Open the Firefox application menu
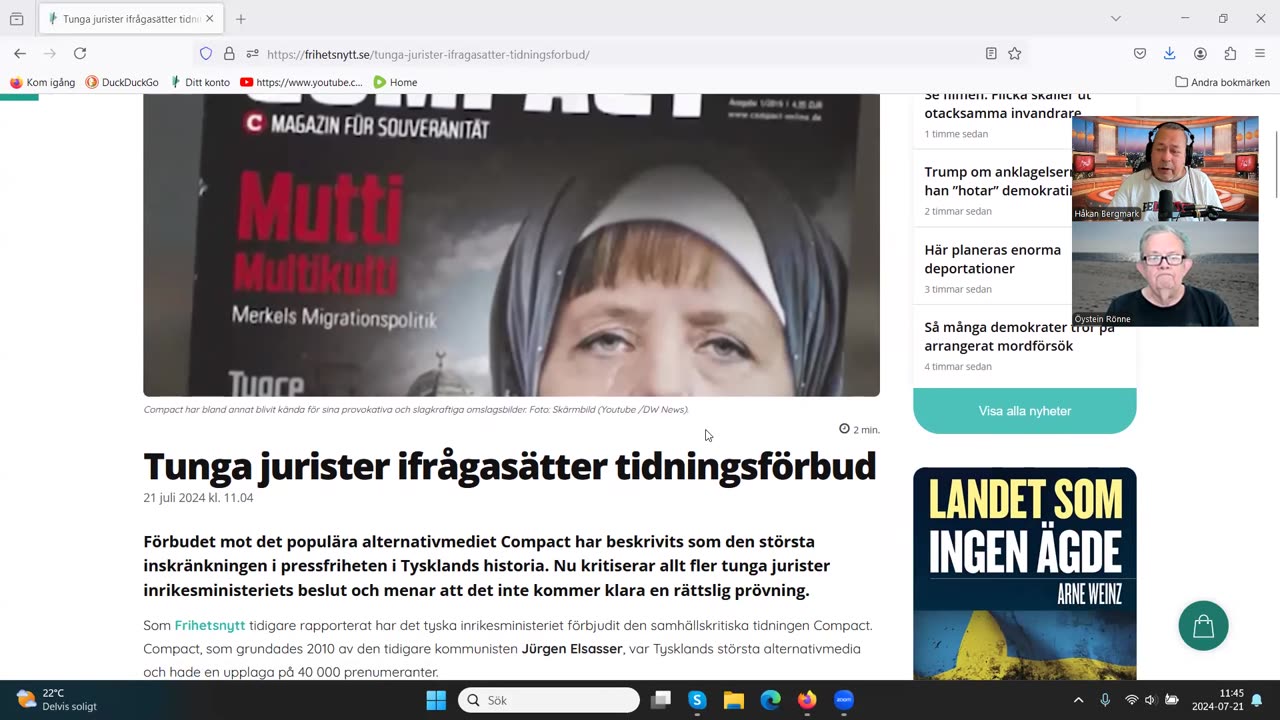This screenshot has width=1280, height=720. coord(1260,54)
